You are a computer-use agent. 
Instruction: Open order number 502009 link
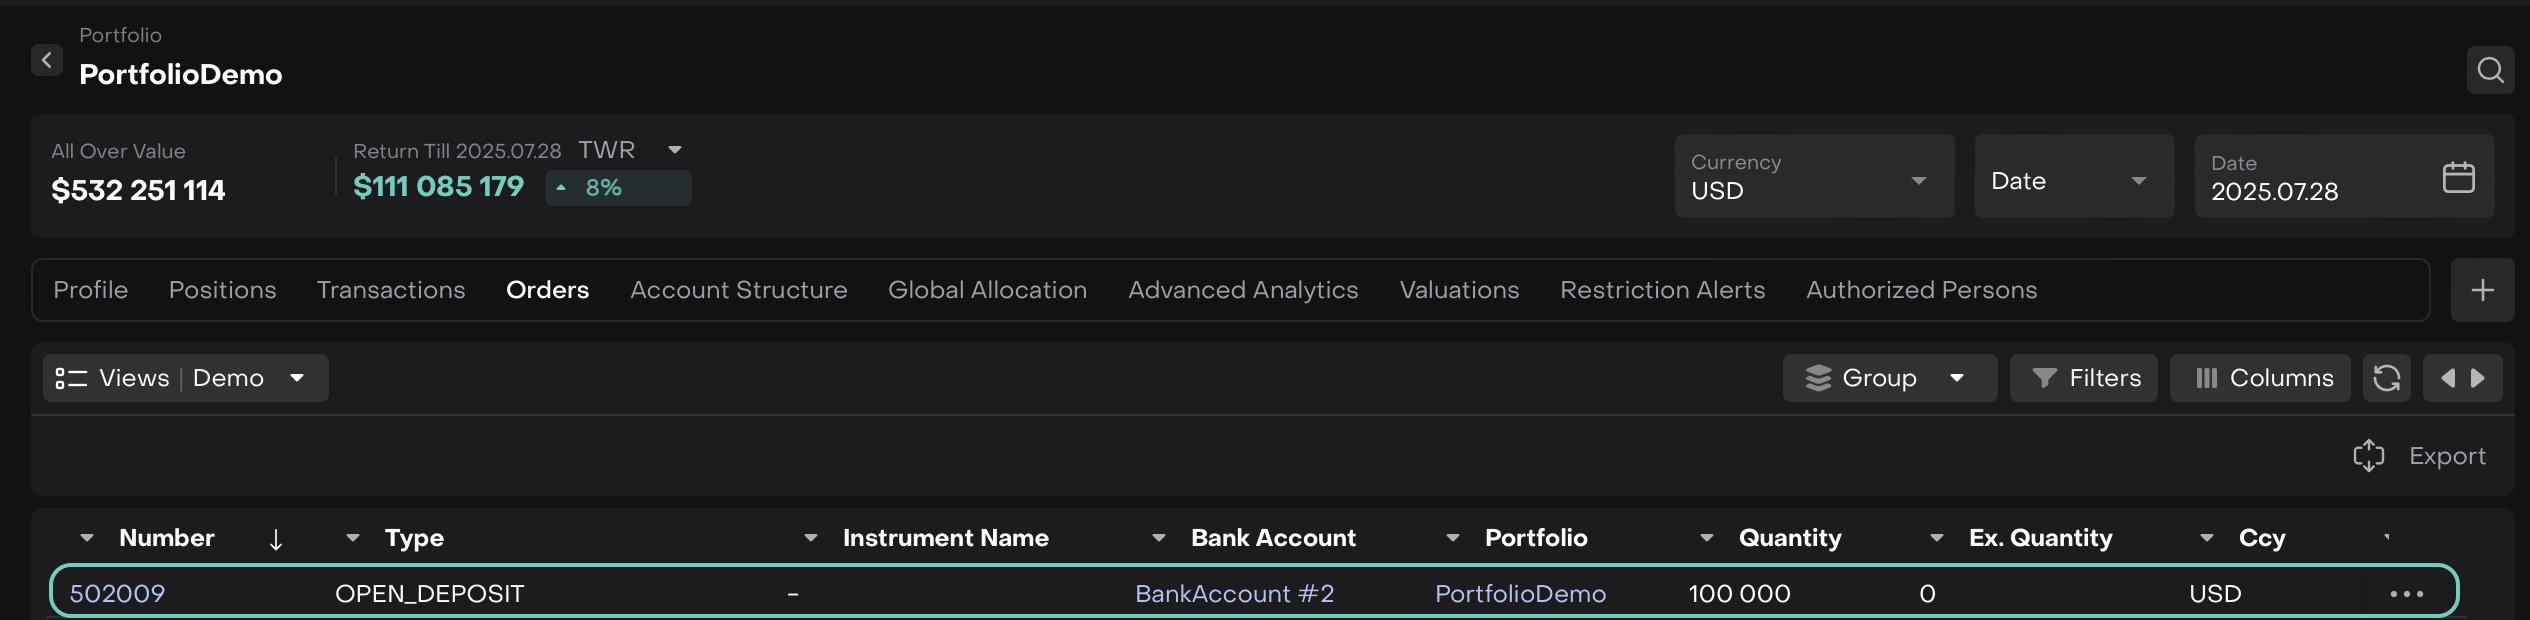117,594
